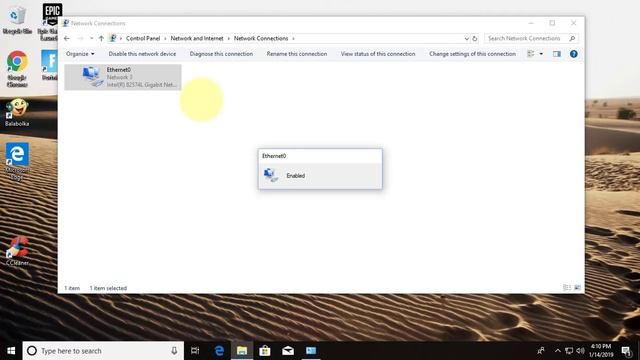640x360 pixels.
Task: Open the Action Center notifications
Action: pyautogui.click(x=627, y=351)
